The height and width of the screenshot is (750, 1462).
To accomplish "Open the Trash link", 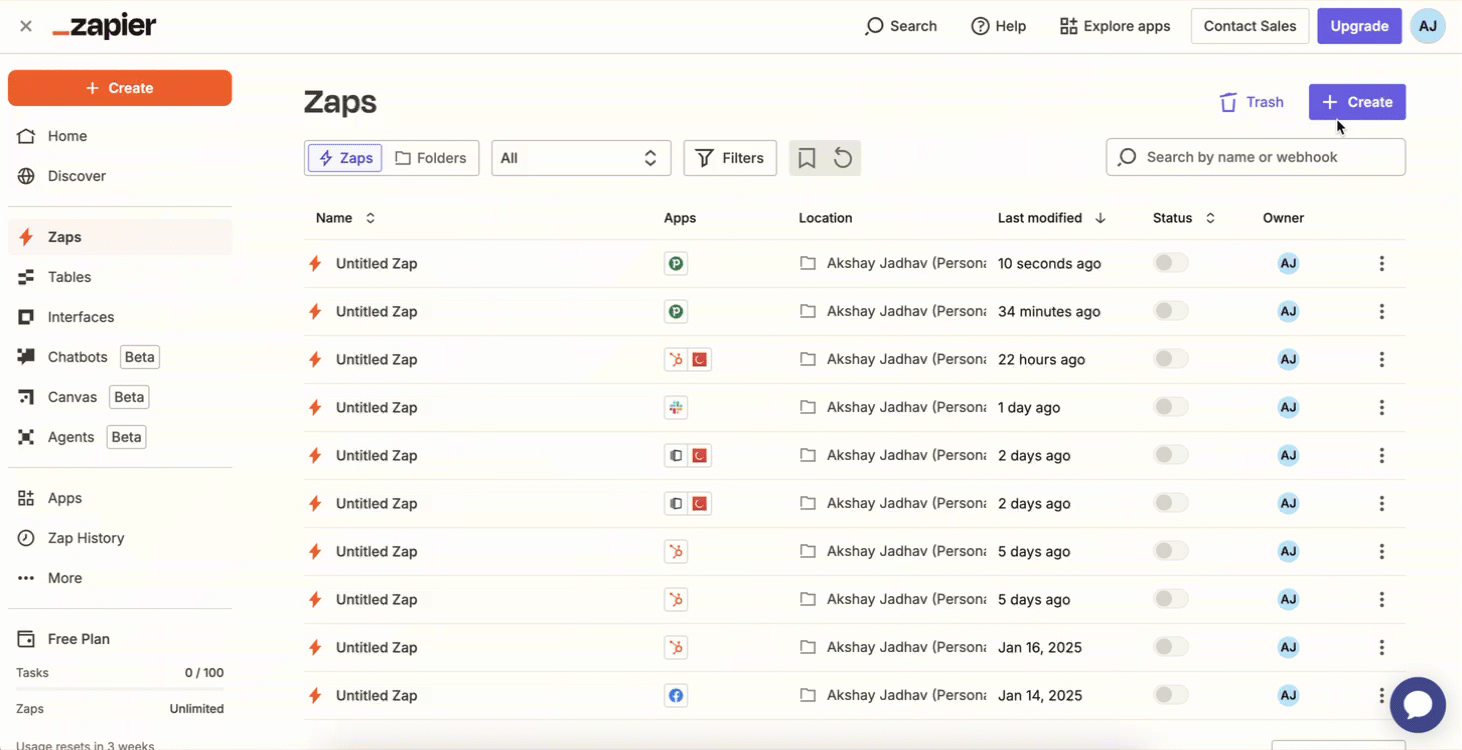I will pos(1251,102).
